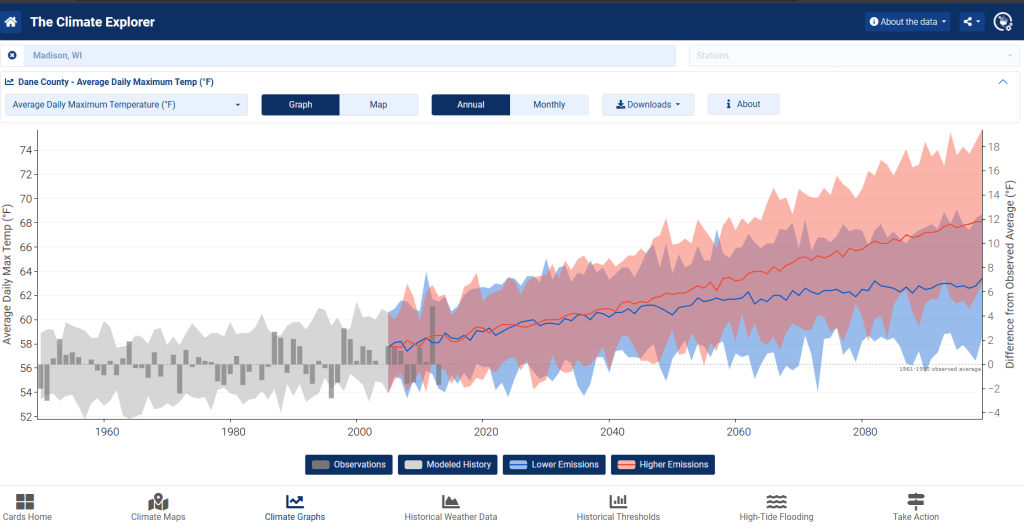Screen dimensions: 1024x526
Task: Open Average Daily Maximum Temperature dropdown
Action: [126, 105]
